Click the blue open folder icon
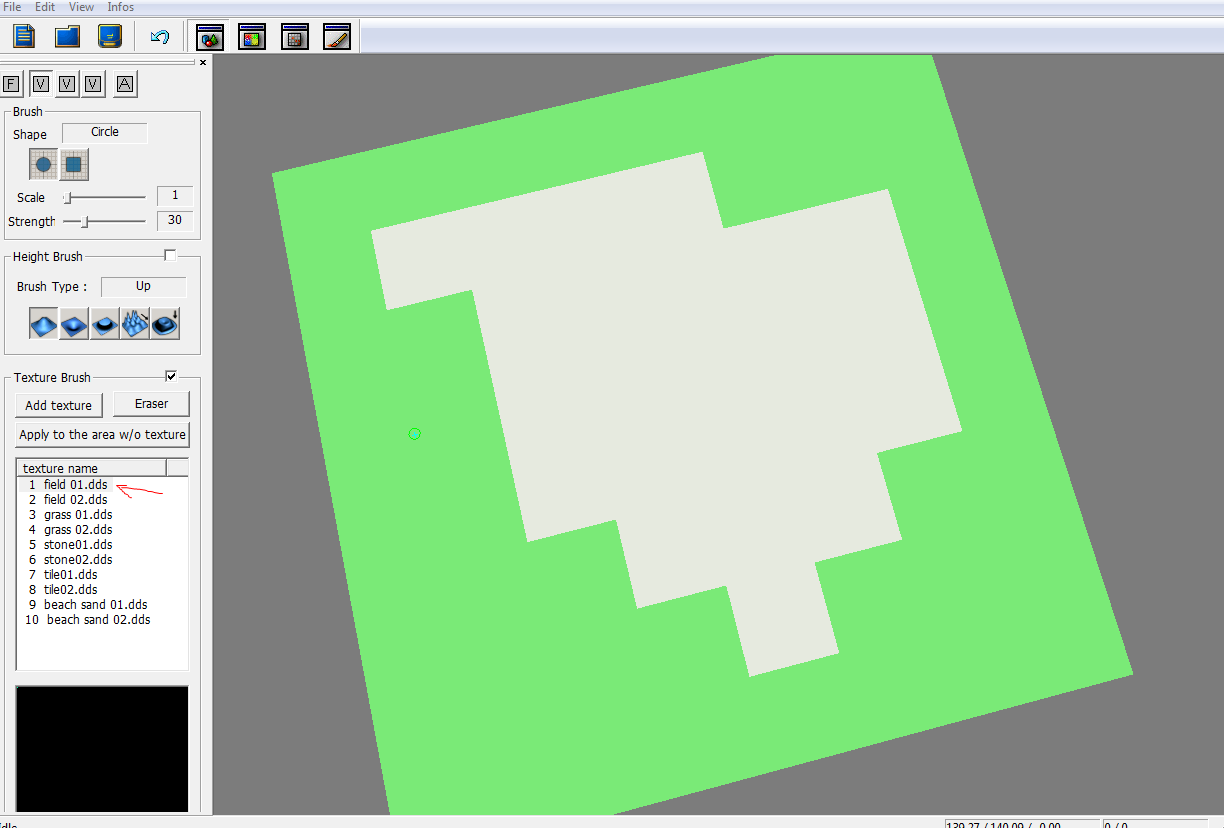Image resolution: width=1224 pixels, height=828 pixels. point(67,37)
